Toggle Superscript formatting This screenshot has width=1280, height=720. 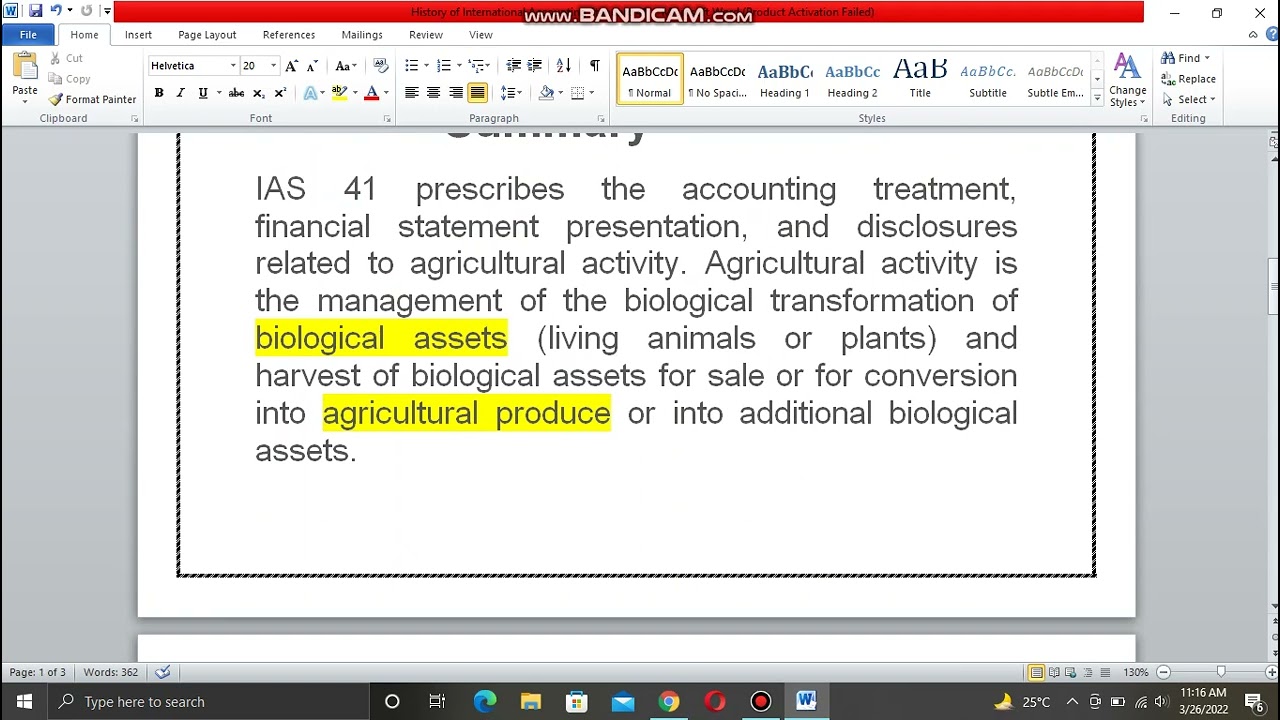pos(280,93)
